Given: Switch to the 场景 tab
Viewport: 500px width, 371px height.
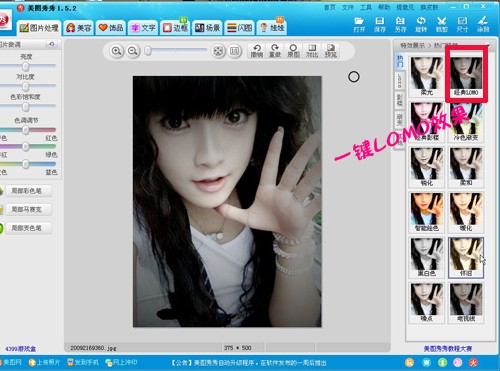Looking at the screenshot, I should pyautogui.click(x=207, y=28).
